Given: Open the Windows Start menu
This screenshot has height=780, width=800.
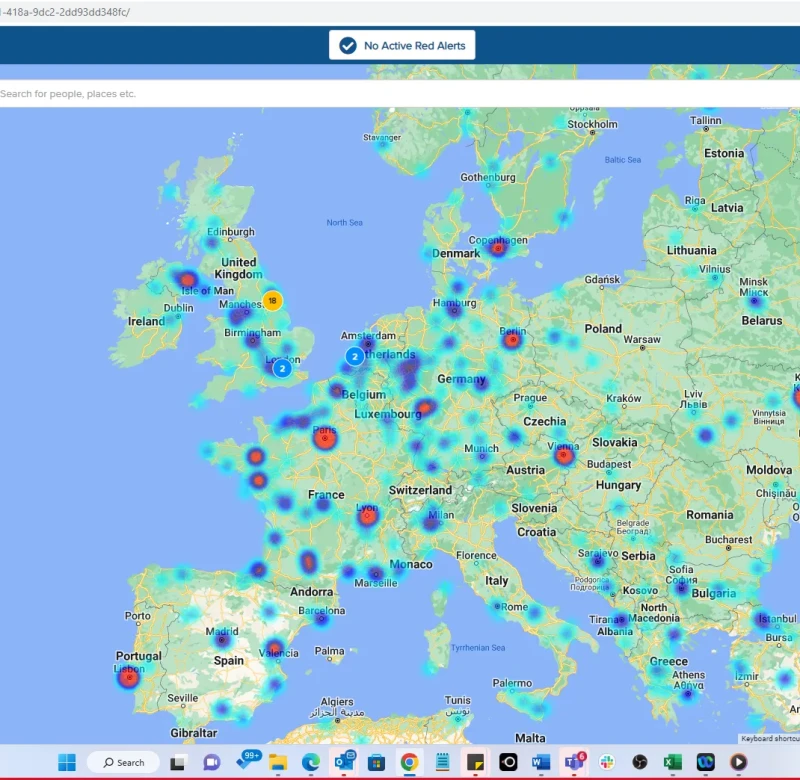Looking at the screenshot, I should point(67,762).
